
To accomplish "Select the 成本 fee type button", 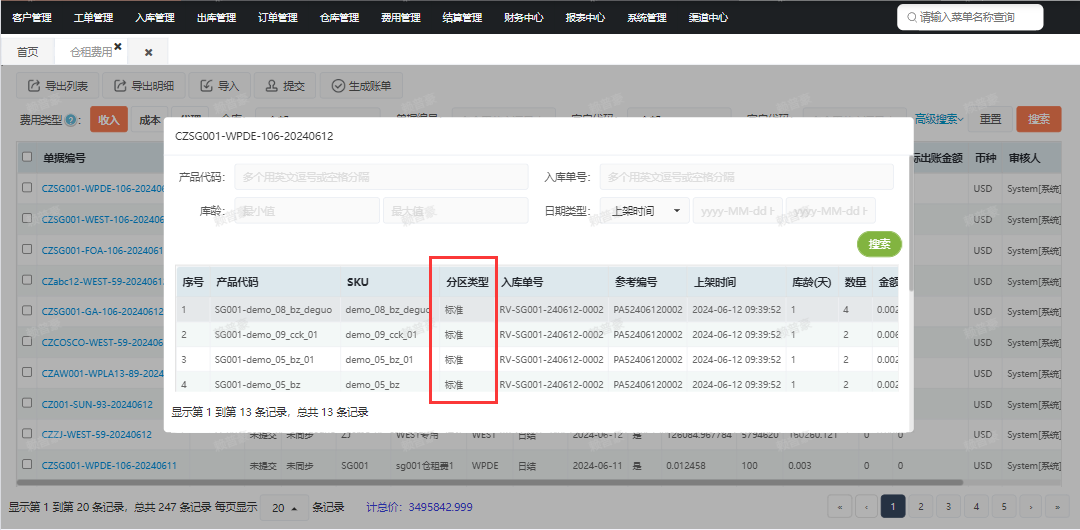I will pyautogui.click(x=149, y=119).
